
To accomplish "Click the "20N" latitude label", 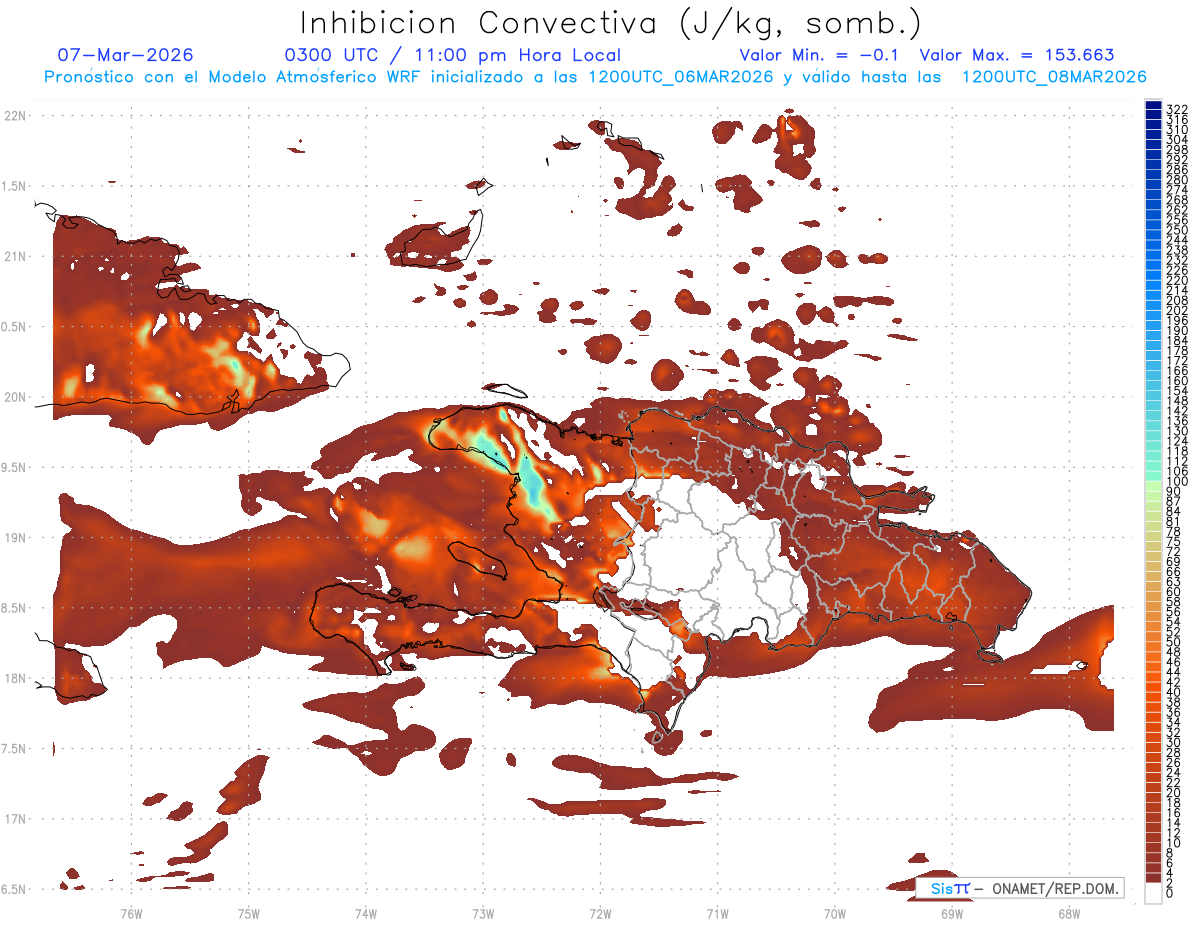I will (x=15, y=397).
